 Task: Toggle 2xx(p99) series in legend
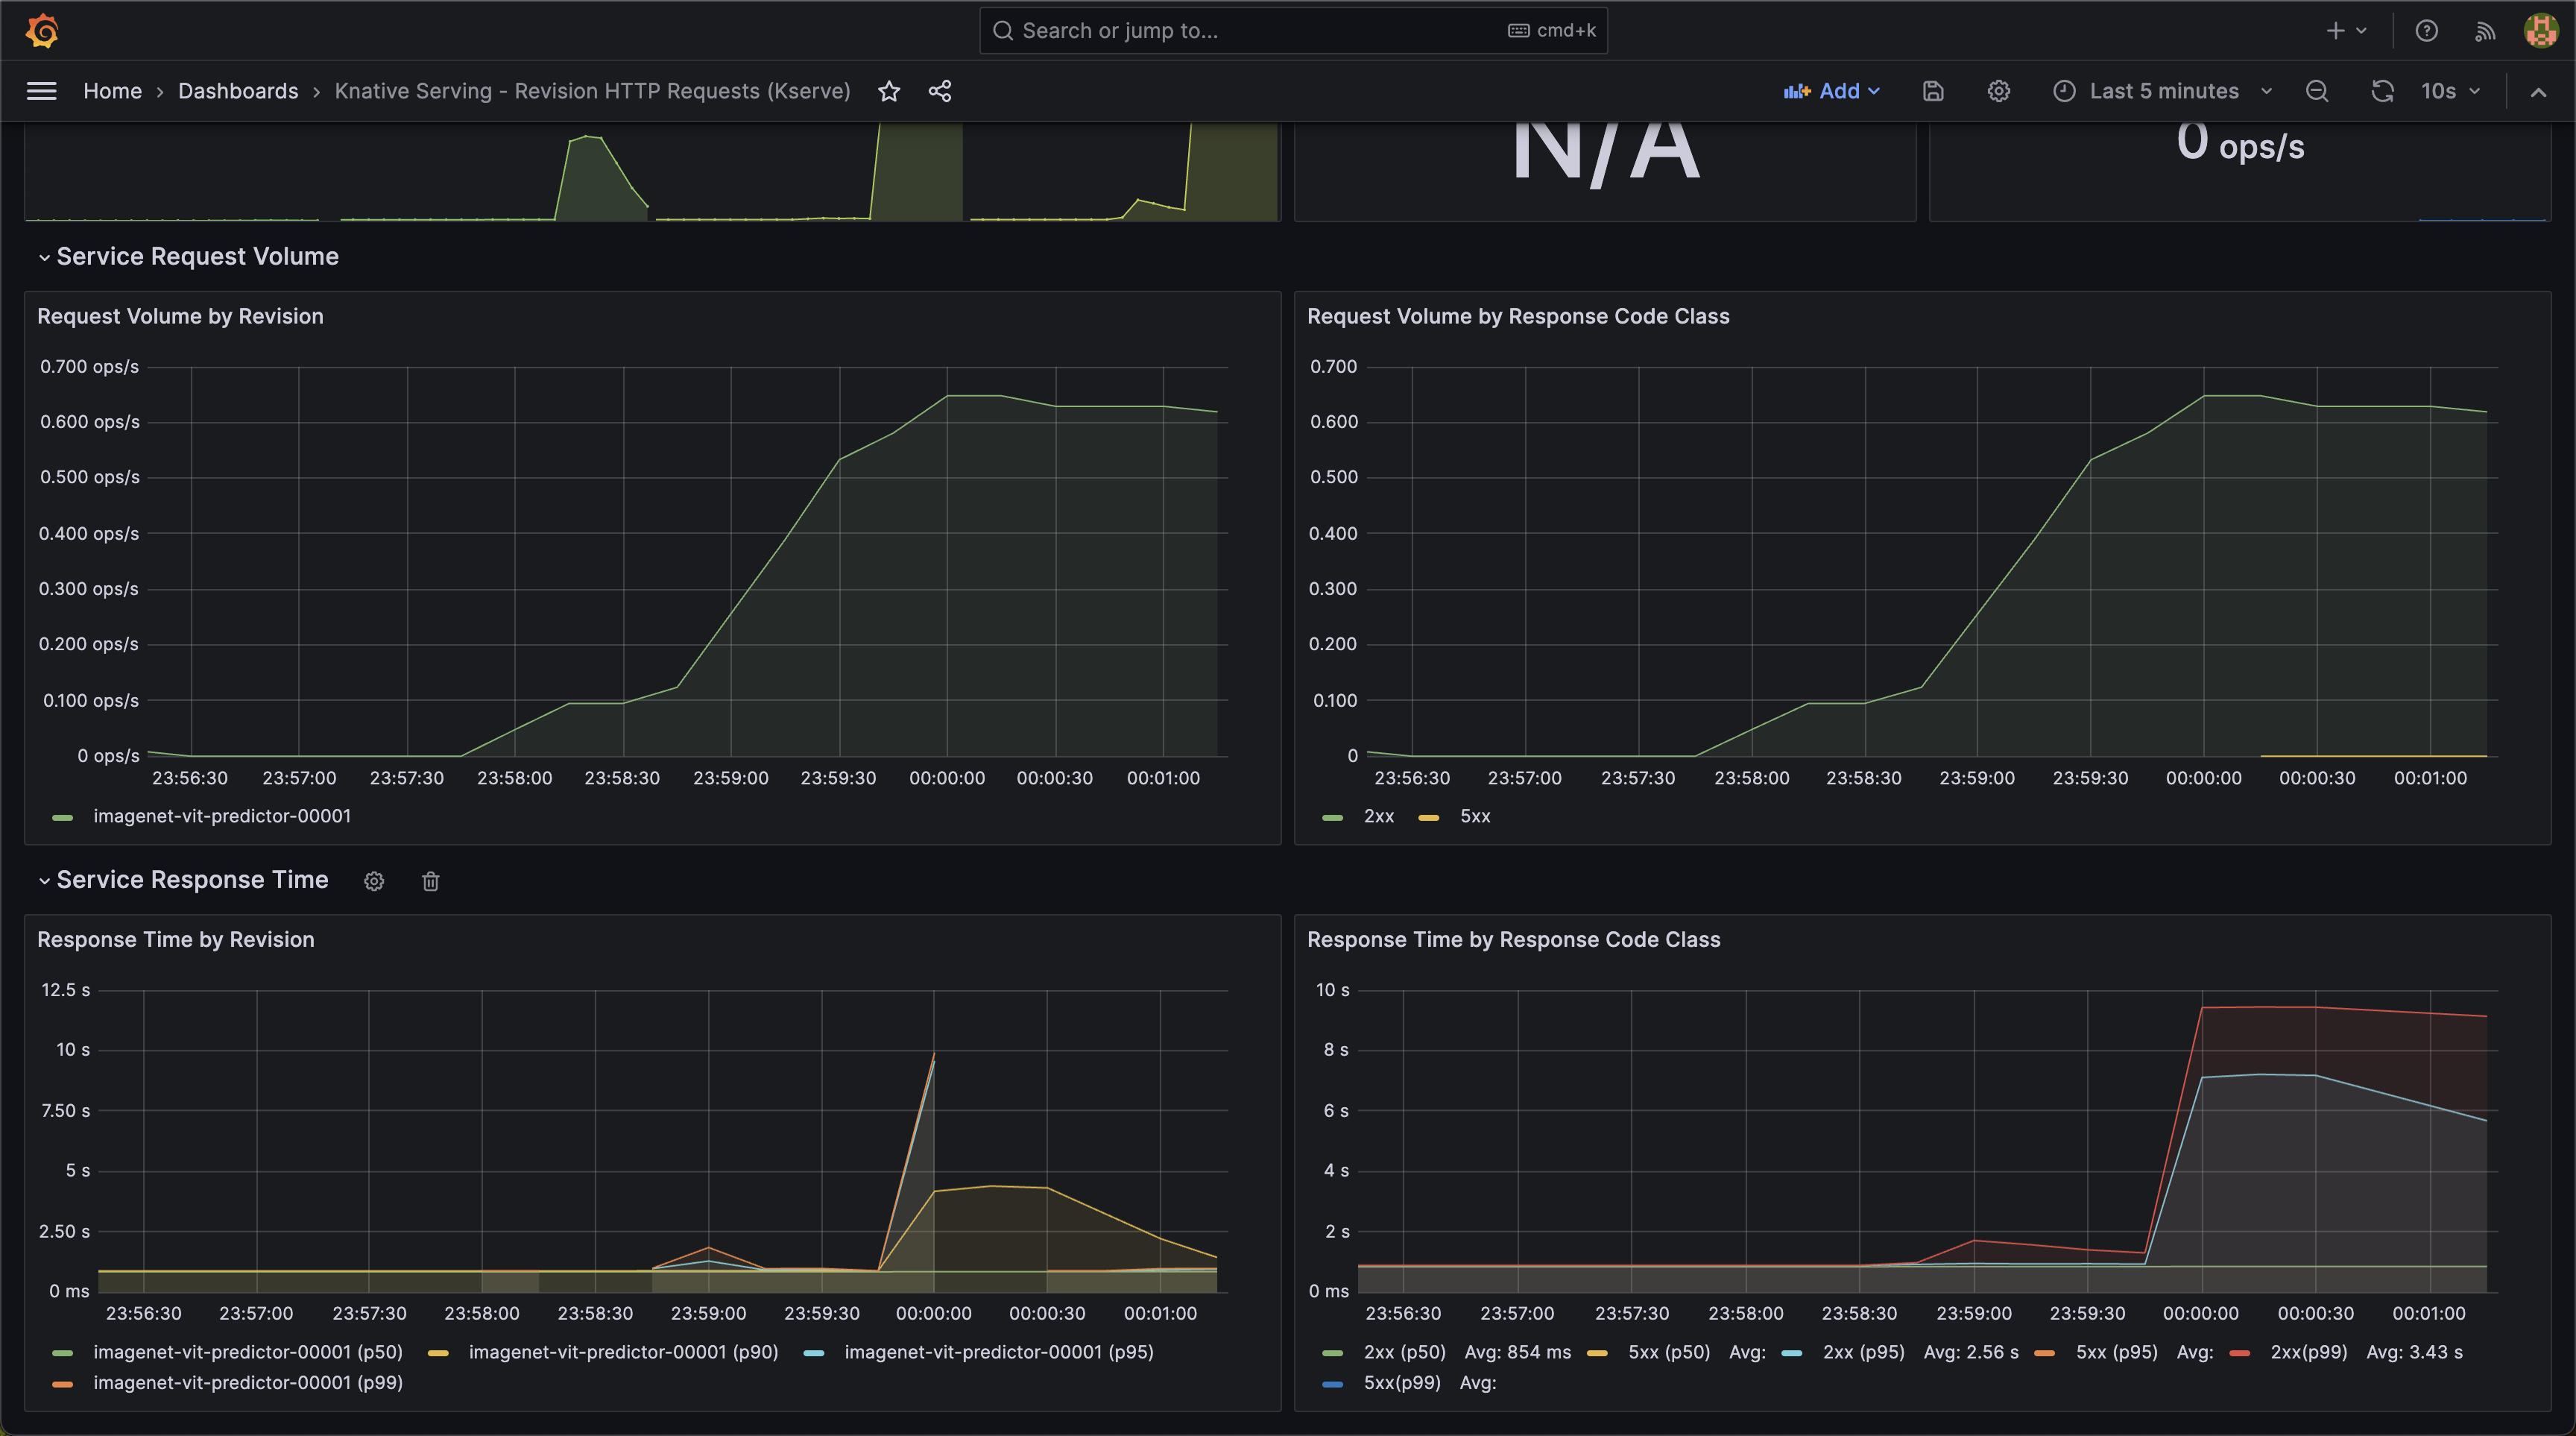(x=2307, y=1352)
